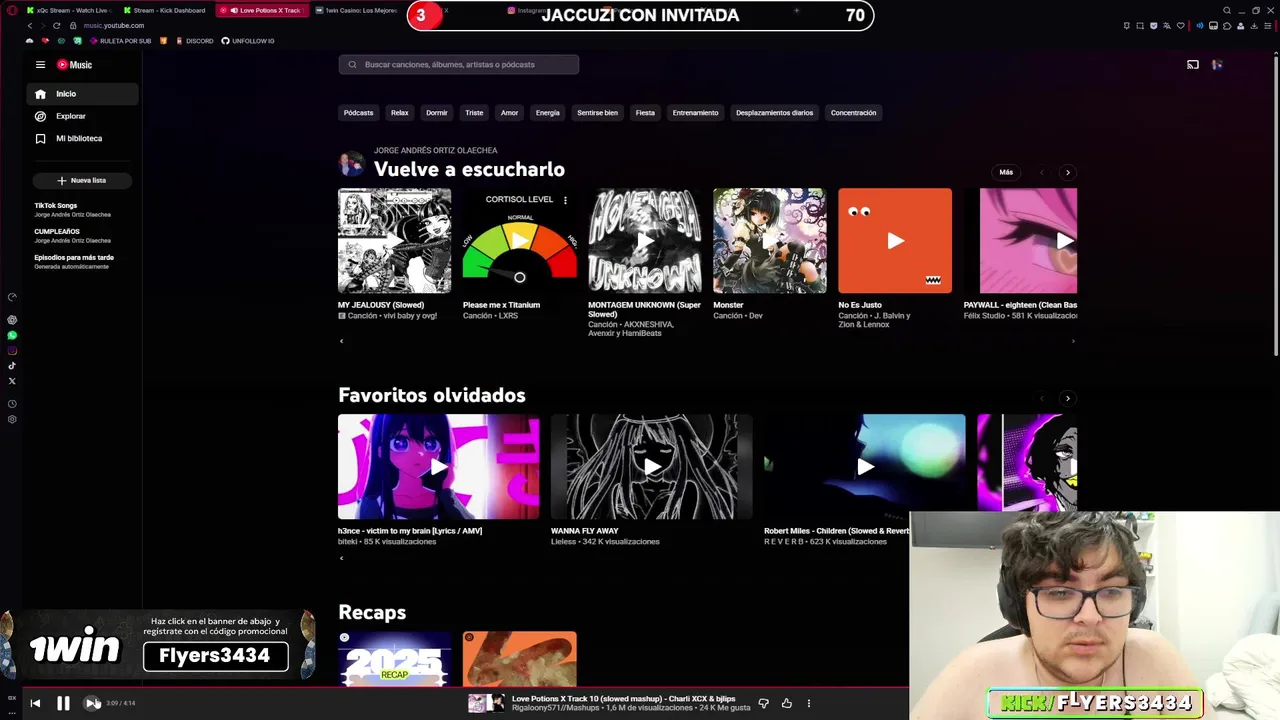Skip to previous track in player bar

tap(35, 703)
